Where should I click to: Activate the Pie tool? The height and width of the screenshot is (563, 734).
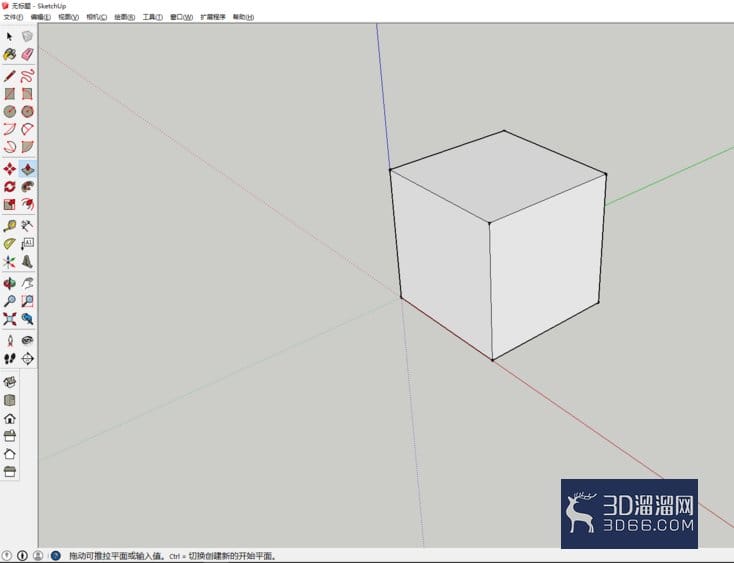click(27, 147)
